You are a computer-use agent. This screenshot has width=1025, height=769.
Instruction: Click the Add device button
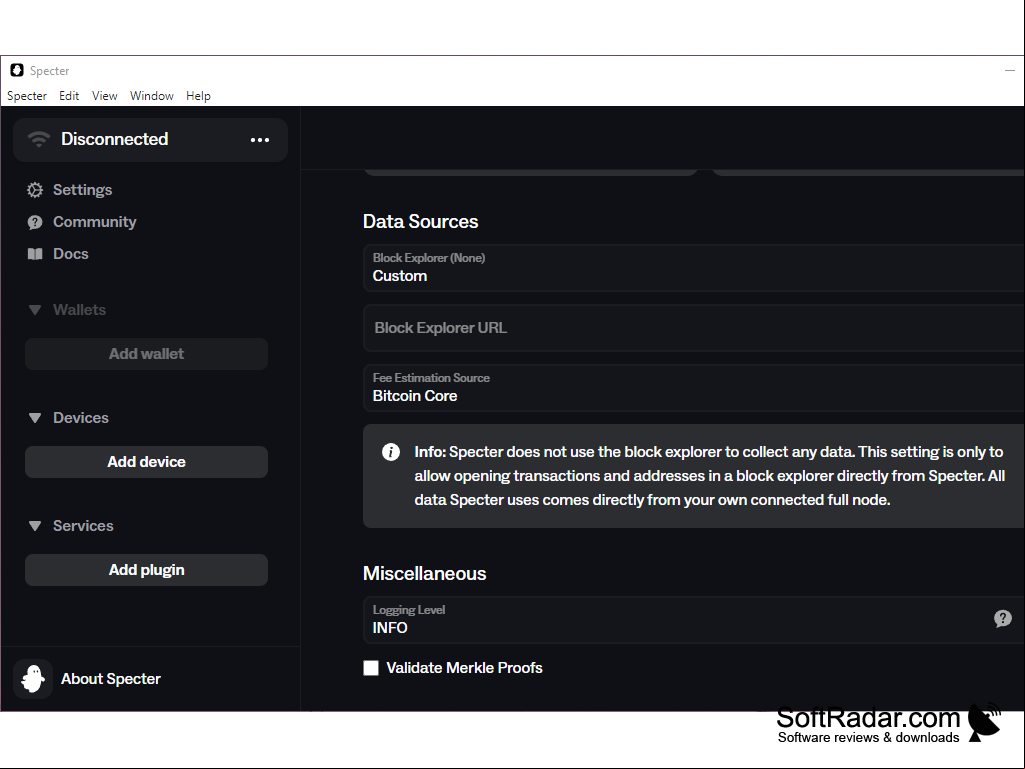tap(146, 462)
